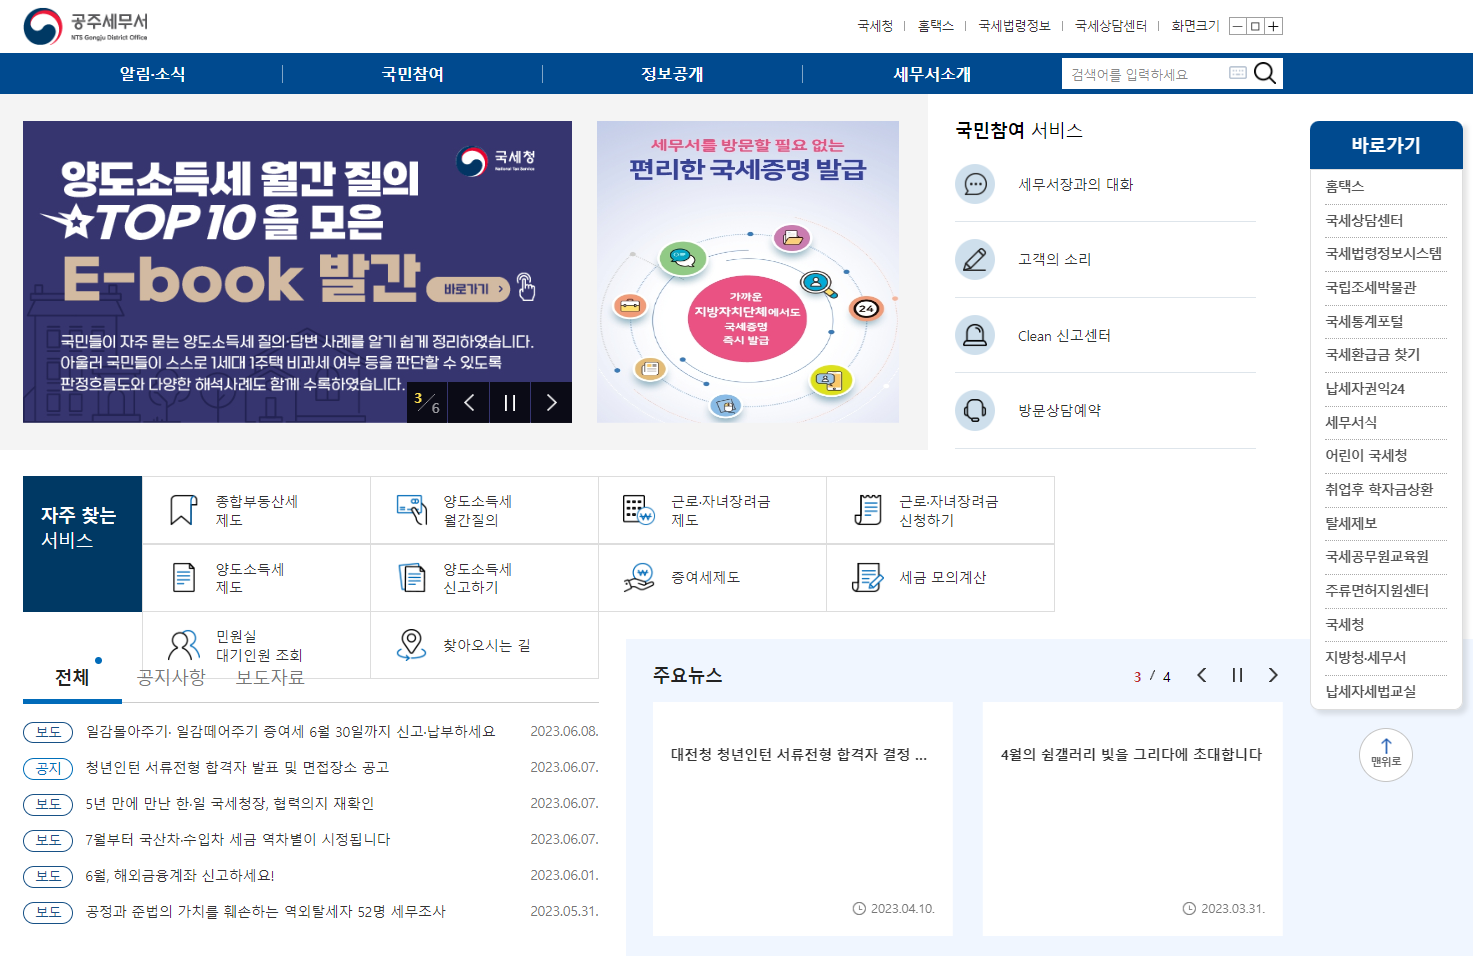Click the 공주세무서 logo
The width and height of the screenshot is (1473, 956).
(86, 27)
